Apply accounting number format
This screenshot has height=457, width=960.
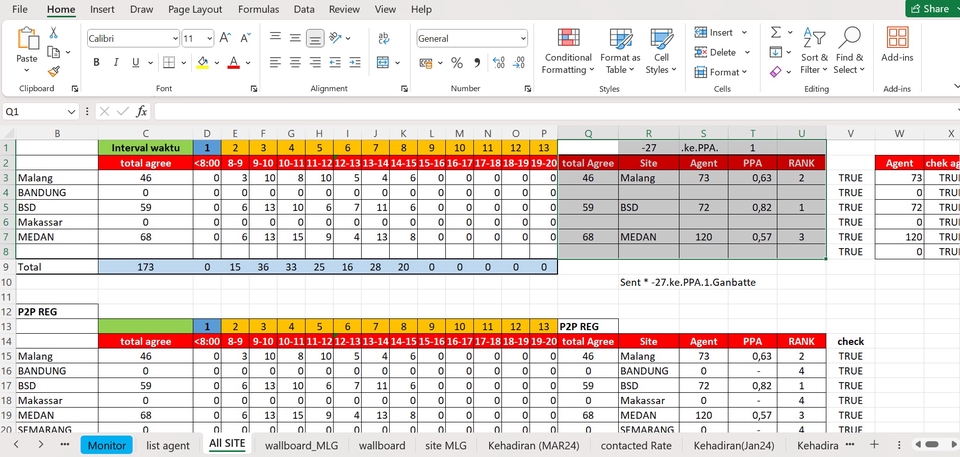pyautogui.click(x=426, y=62)
